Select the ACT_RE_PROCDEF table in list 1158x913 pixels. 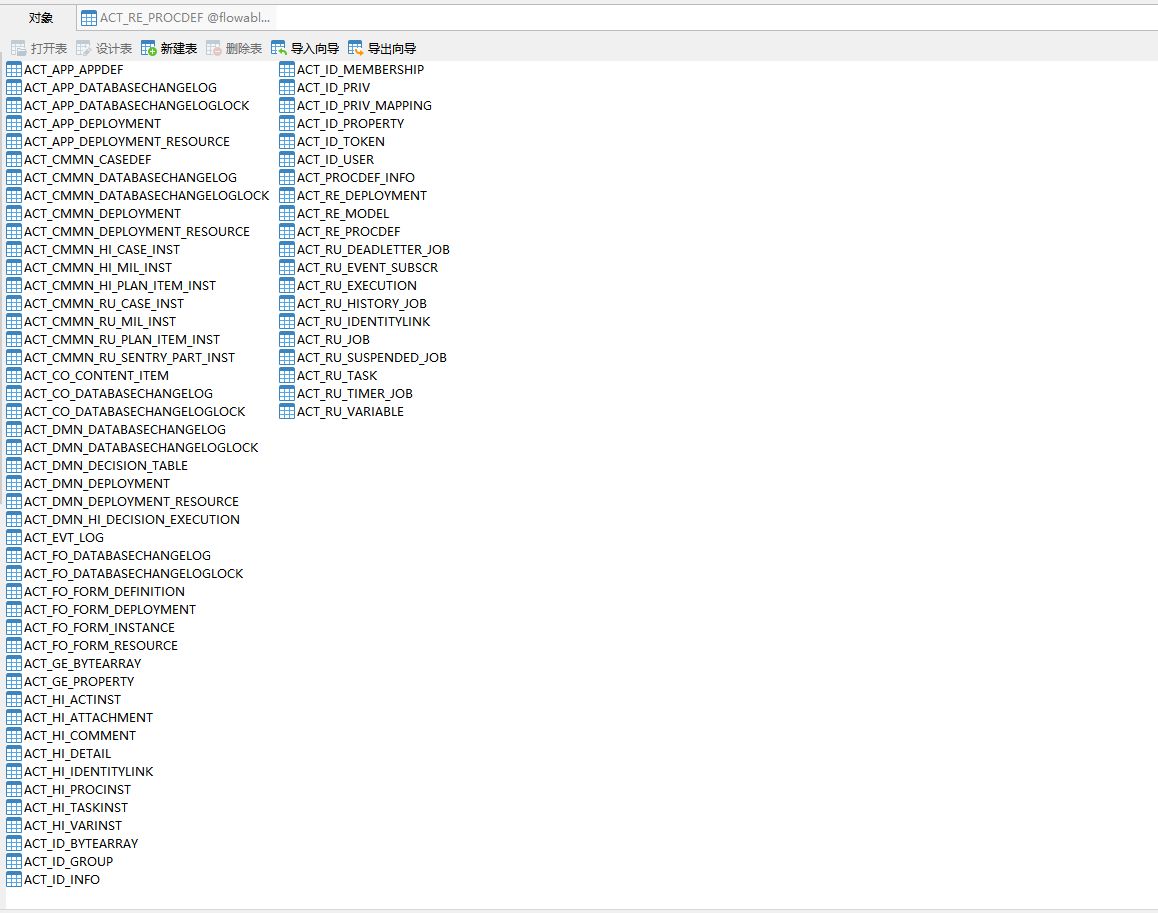[348, 232]
